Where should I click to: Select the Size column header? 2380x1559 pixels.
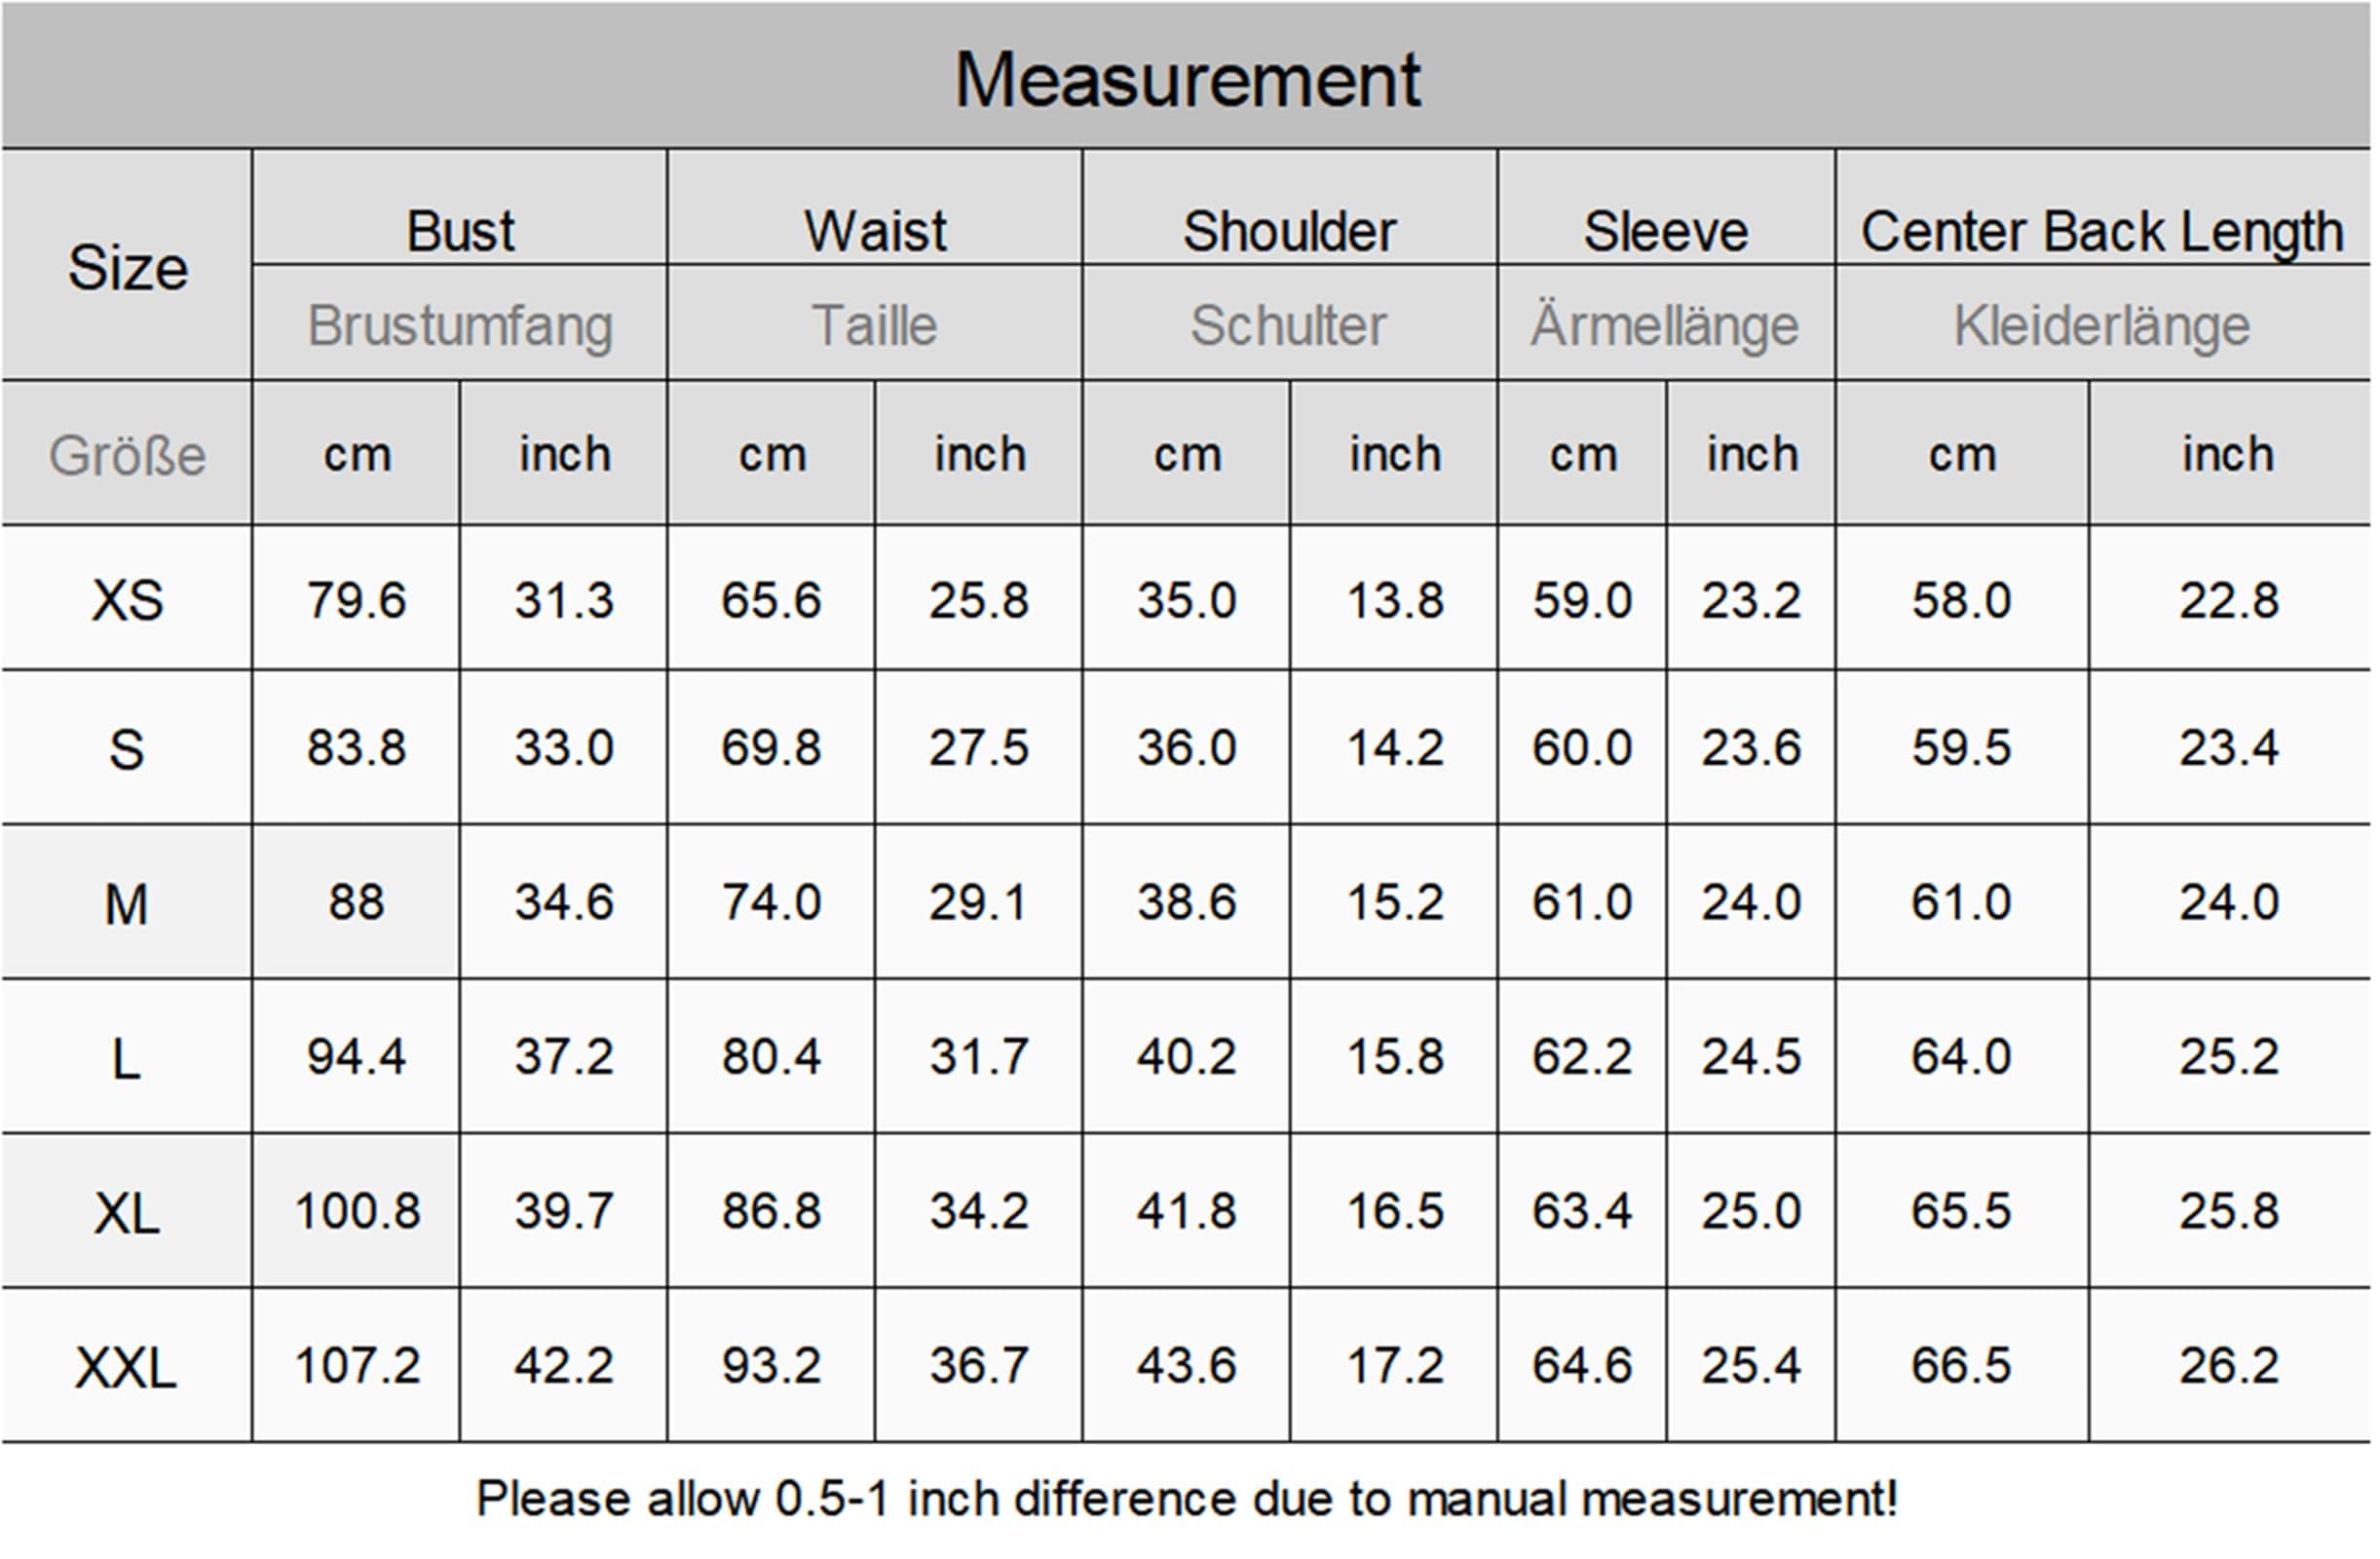[127, 268]
